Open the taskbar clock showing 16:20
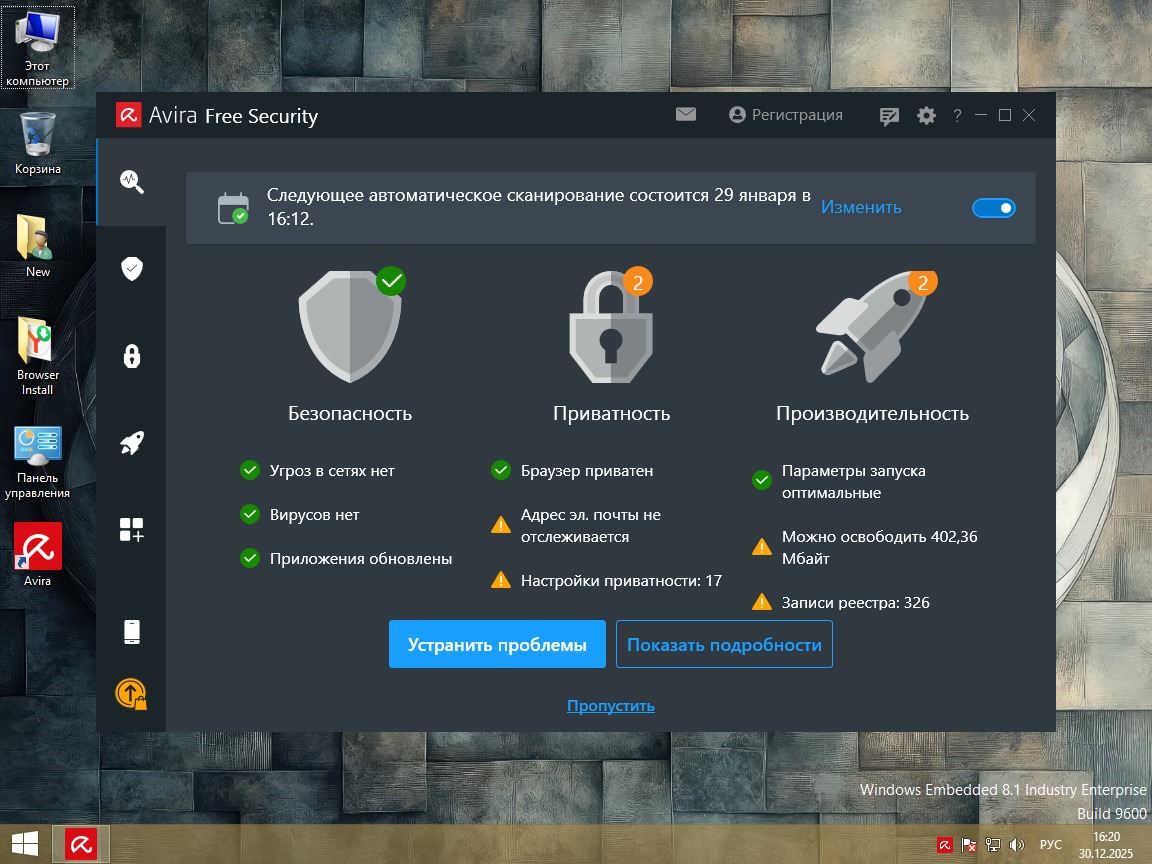Image resolution: width=1152 pixels, height=864 pixels. 1106,845
